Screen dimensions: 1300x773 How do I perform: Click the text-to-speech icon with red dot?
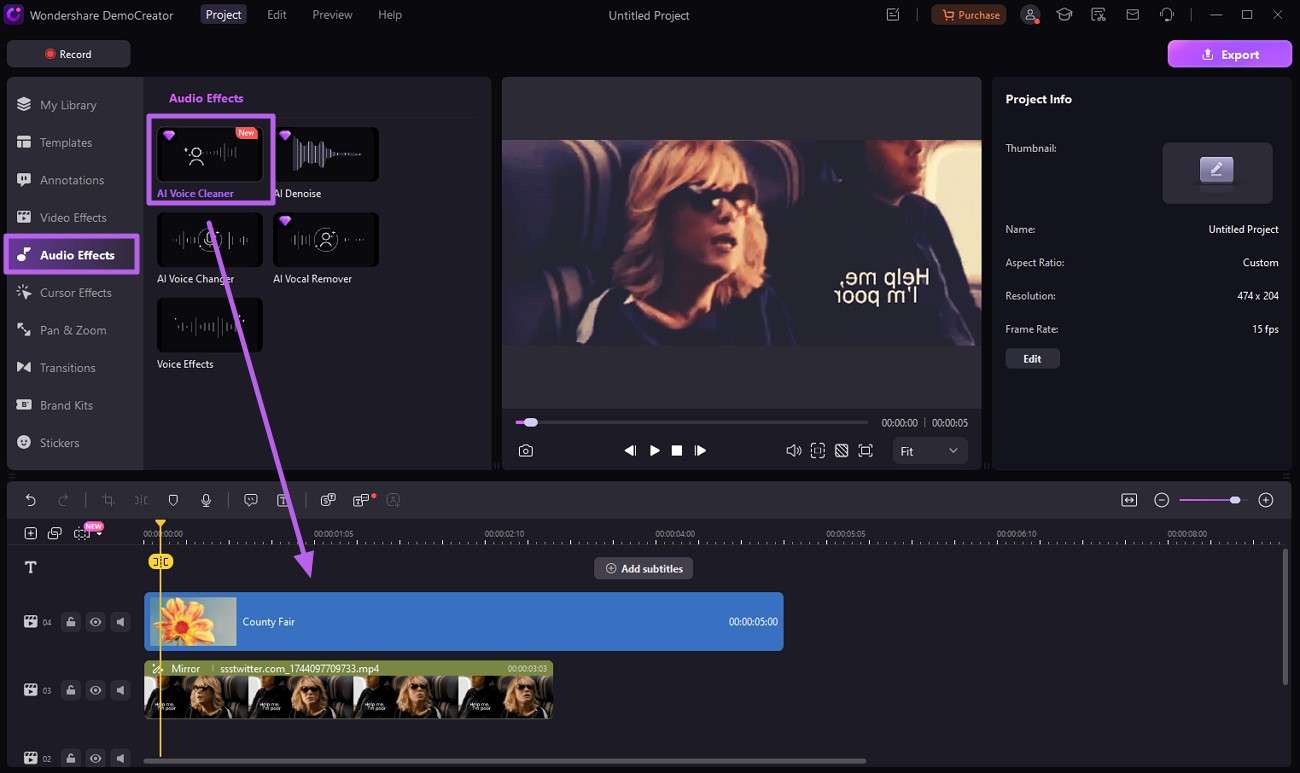[x=362, y=500]
